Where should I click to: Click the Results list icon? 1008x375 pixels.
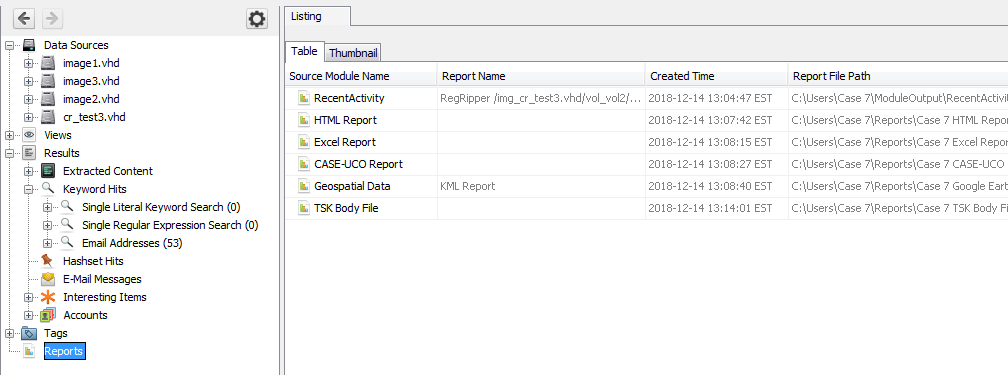coord(29,153)
